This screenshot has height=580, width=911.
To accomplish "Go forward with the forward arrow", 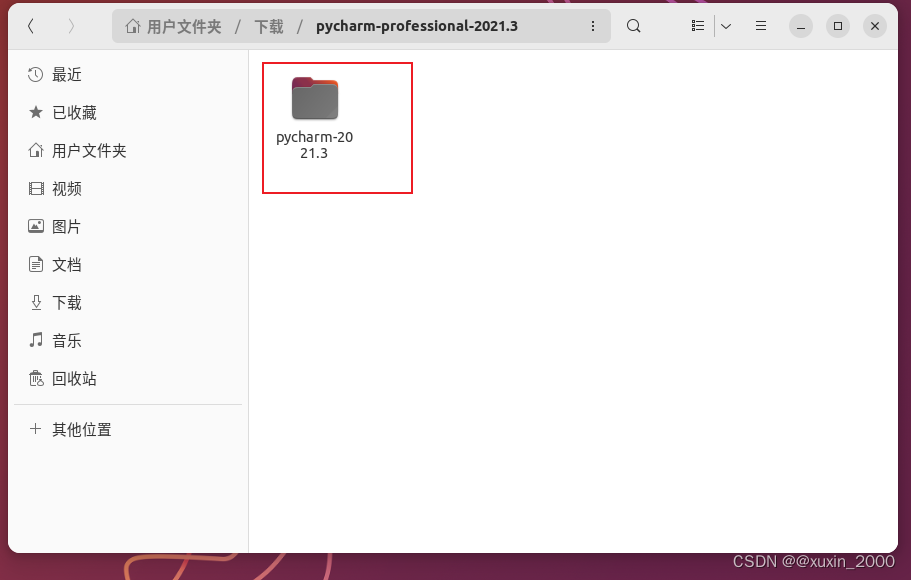I will coord(71,26).
